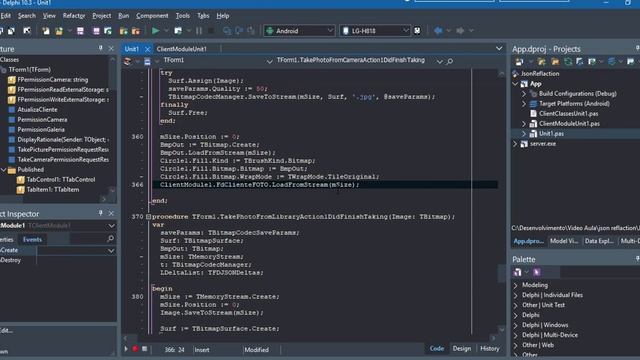Click the search magnifier in code navigation bar
640x360 pixels.
[449, 61]
